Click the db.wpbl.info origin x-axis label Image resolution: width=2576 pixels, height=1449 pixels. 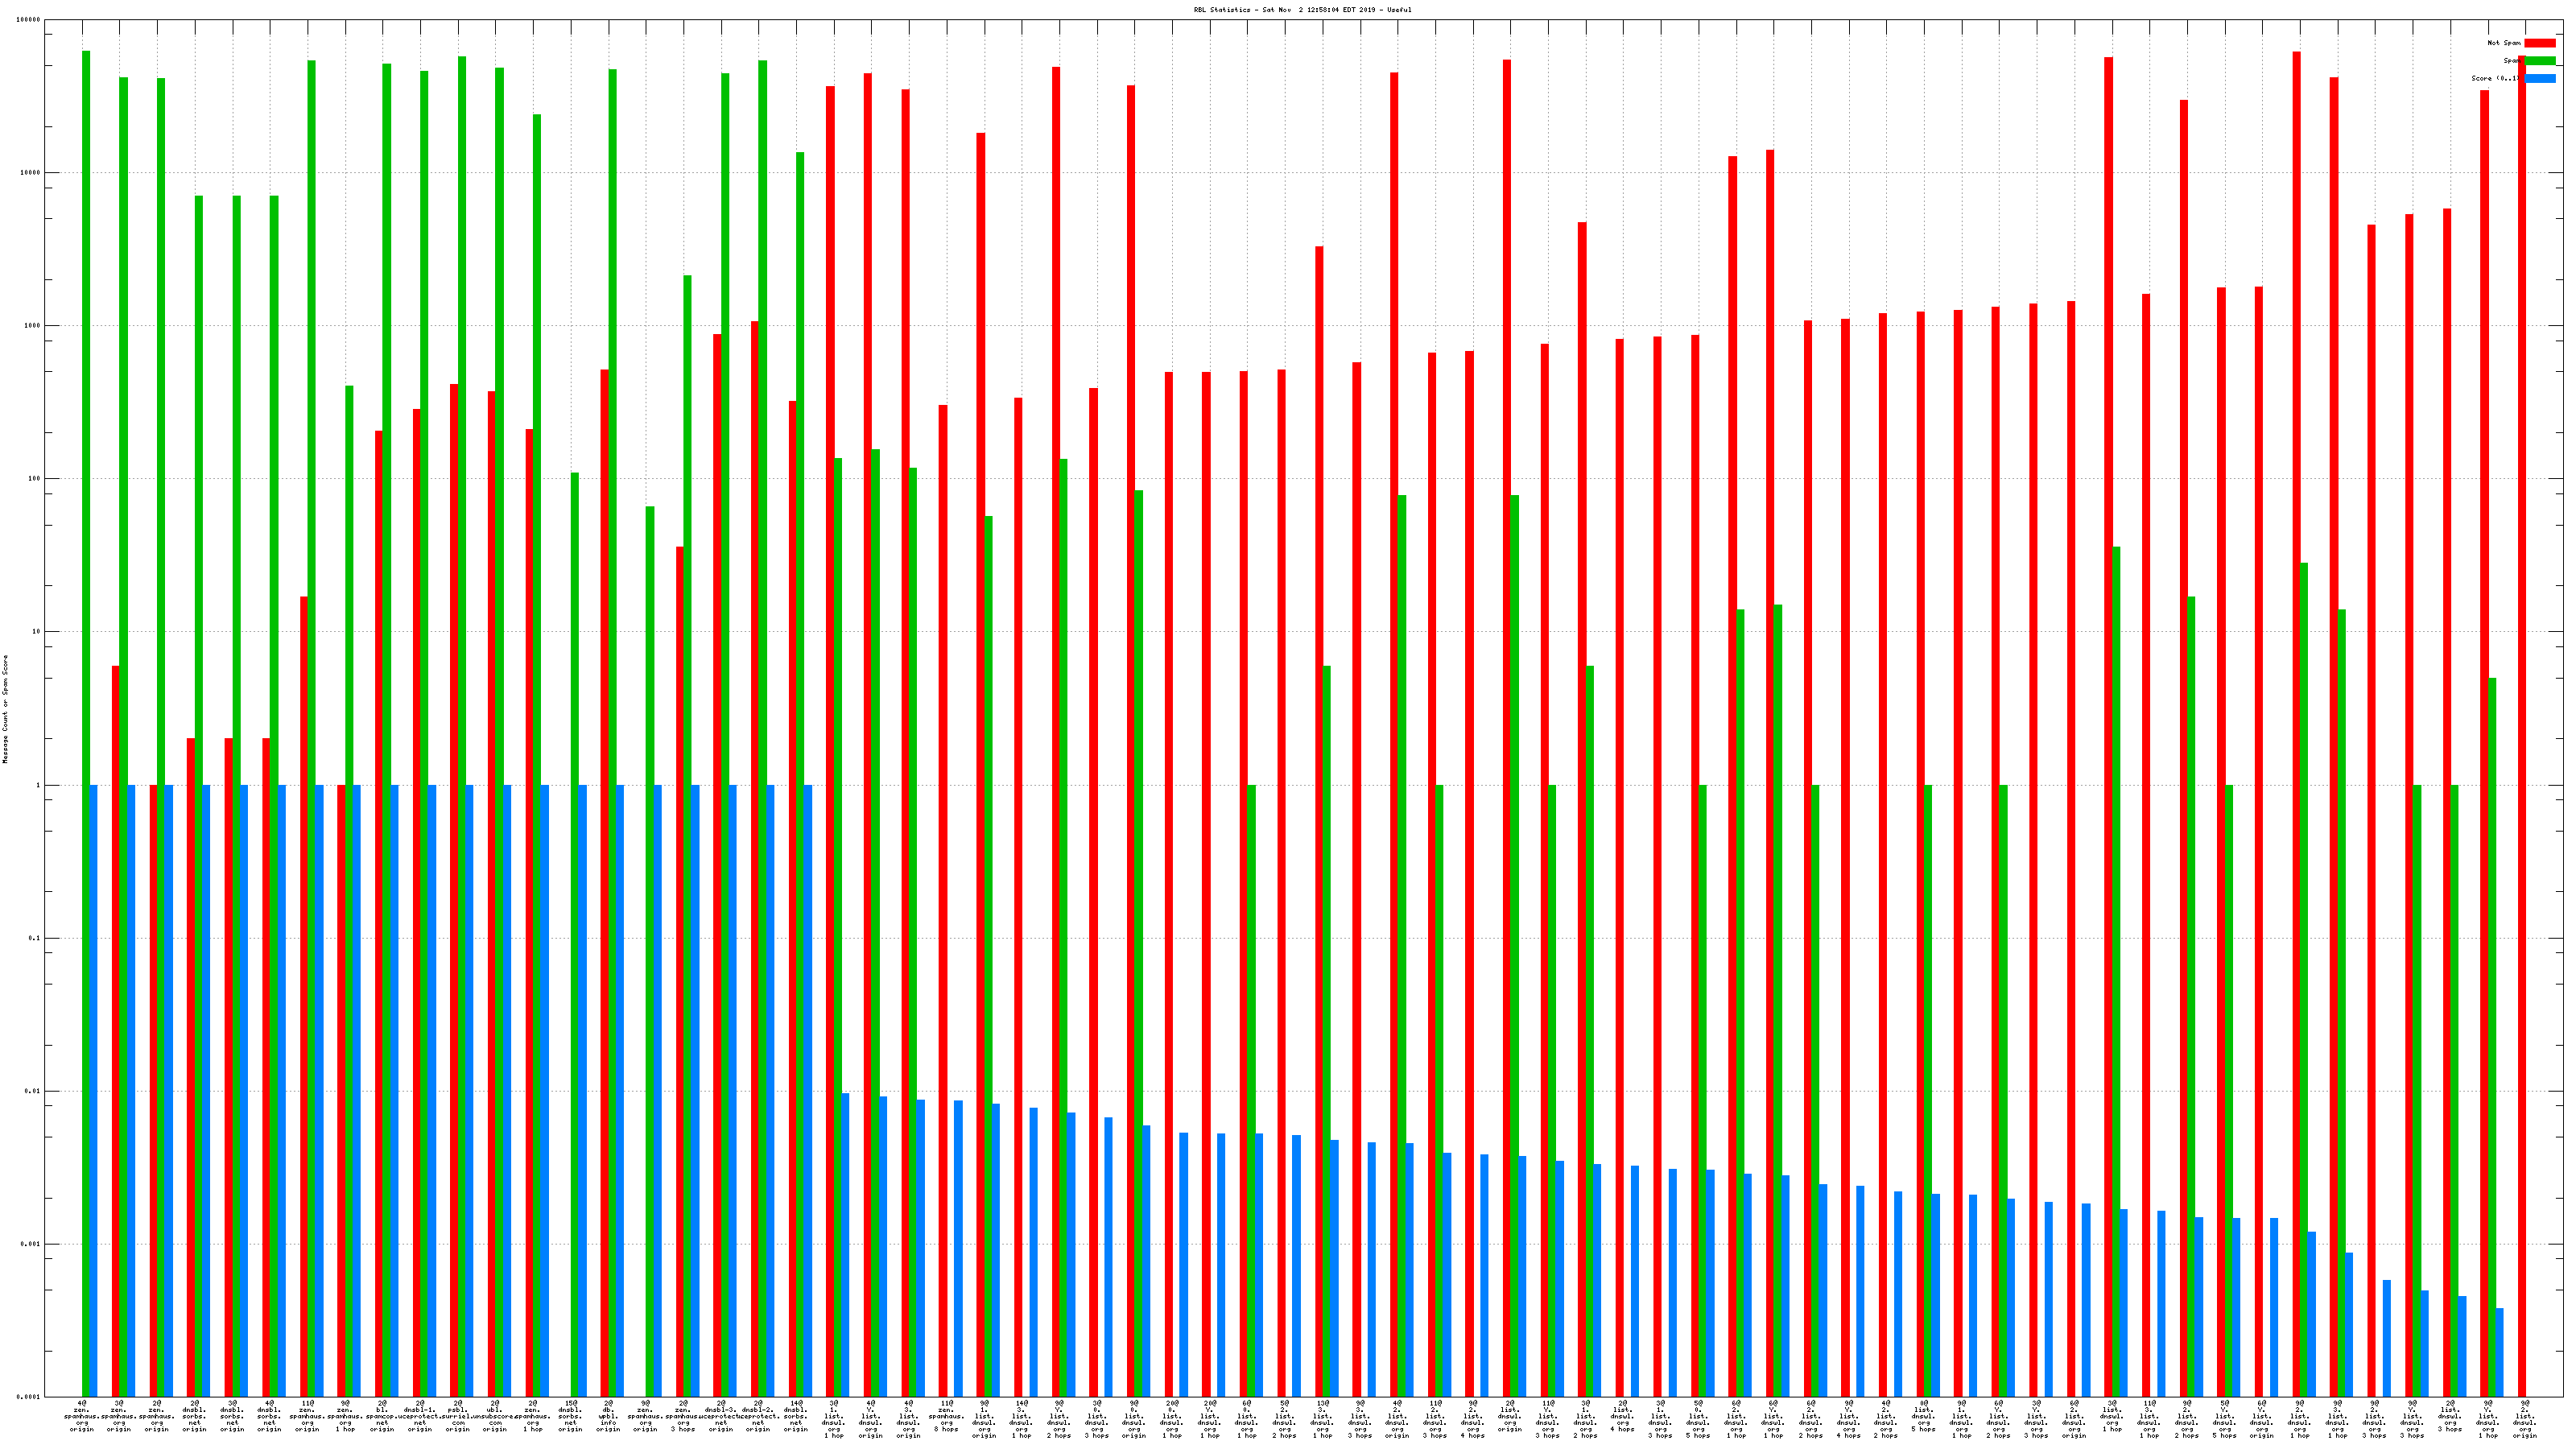[x=608, y=1416]
